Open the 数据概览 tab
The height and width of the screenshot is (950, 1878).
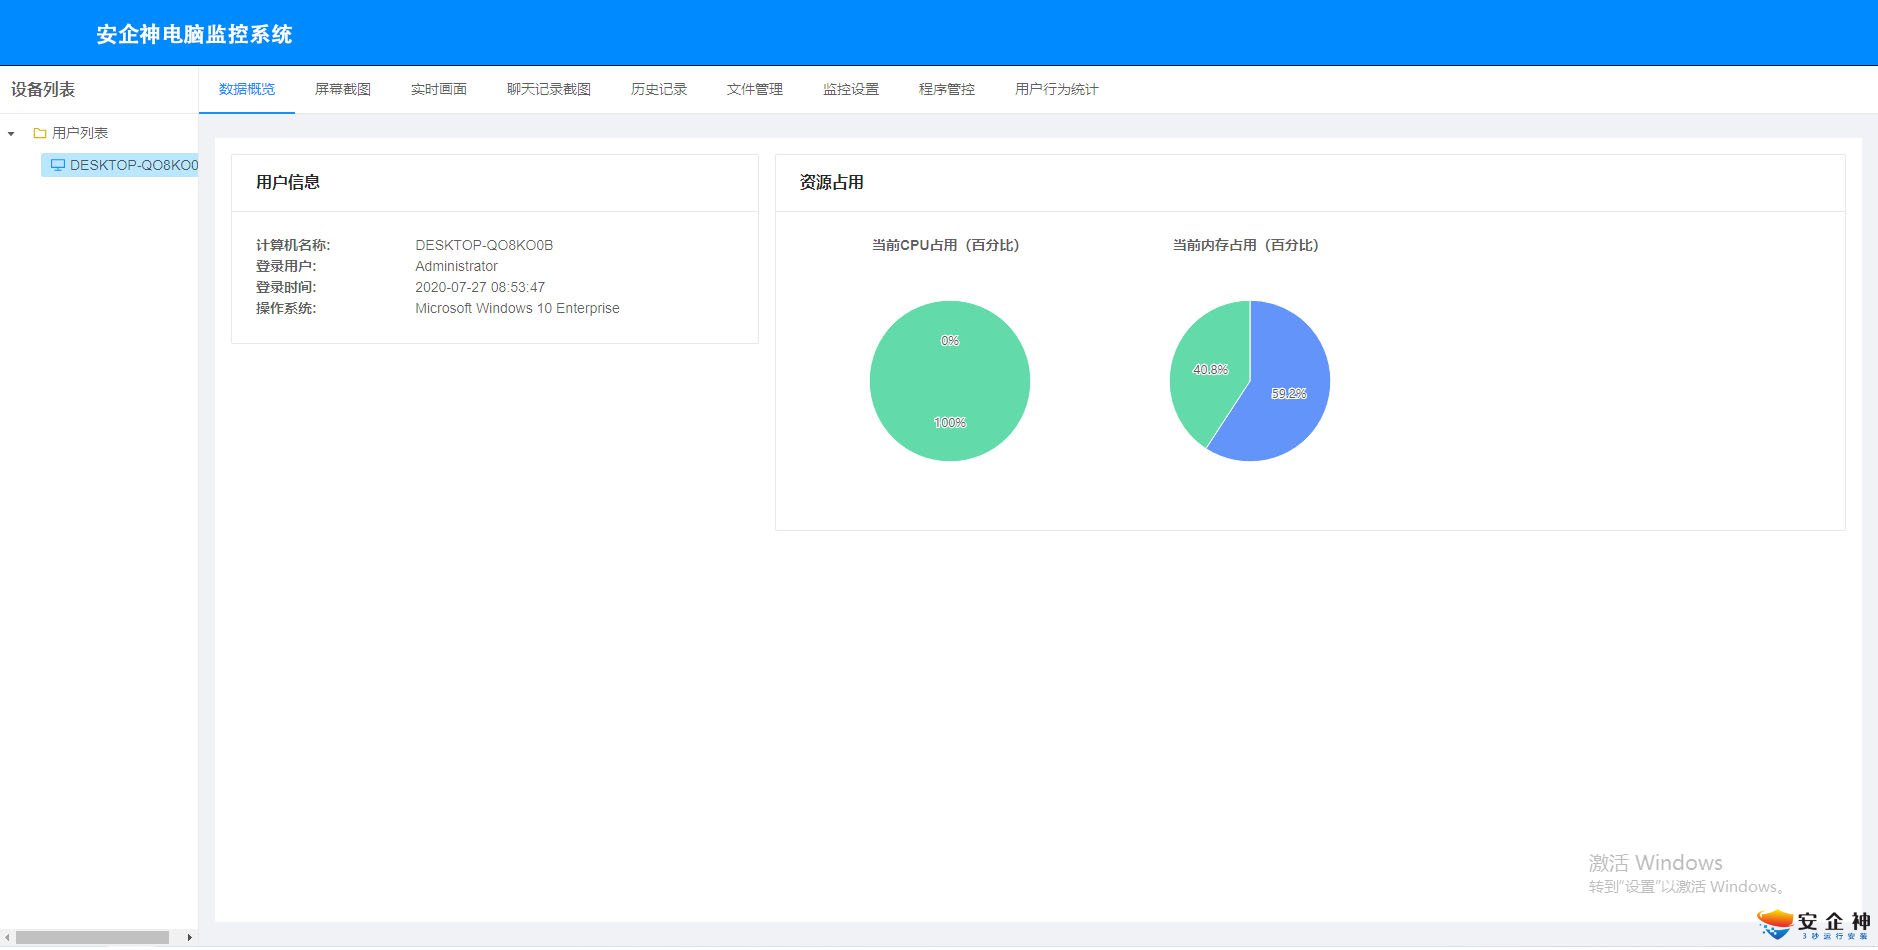click(247, 89)
